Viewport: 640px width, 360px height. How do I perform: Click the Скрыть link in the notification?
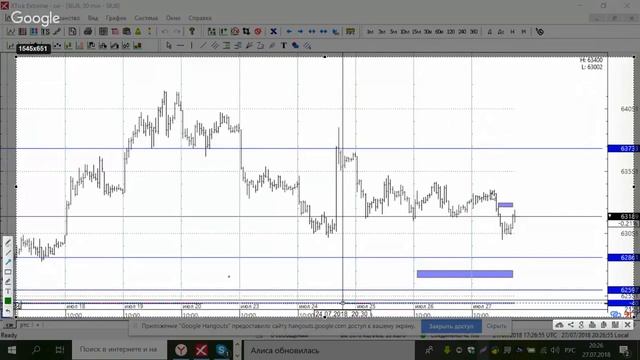point(497,326)
